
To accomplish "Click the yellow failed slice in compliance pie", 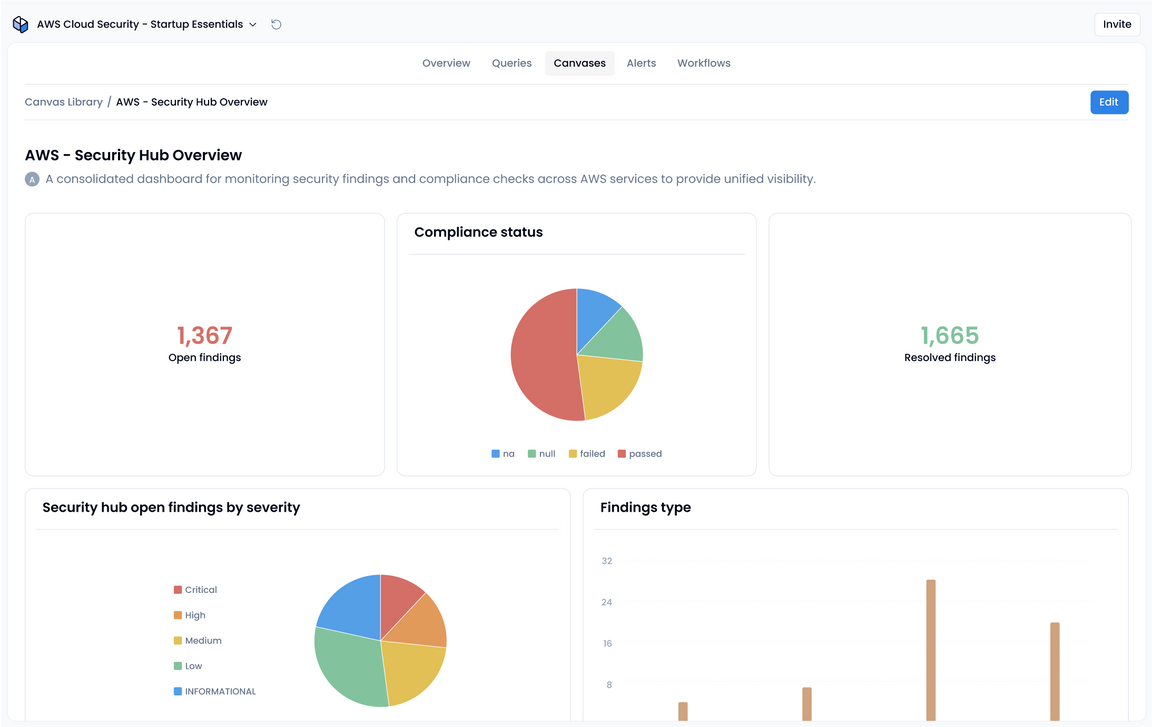I will pos(606,386).
